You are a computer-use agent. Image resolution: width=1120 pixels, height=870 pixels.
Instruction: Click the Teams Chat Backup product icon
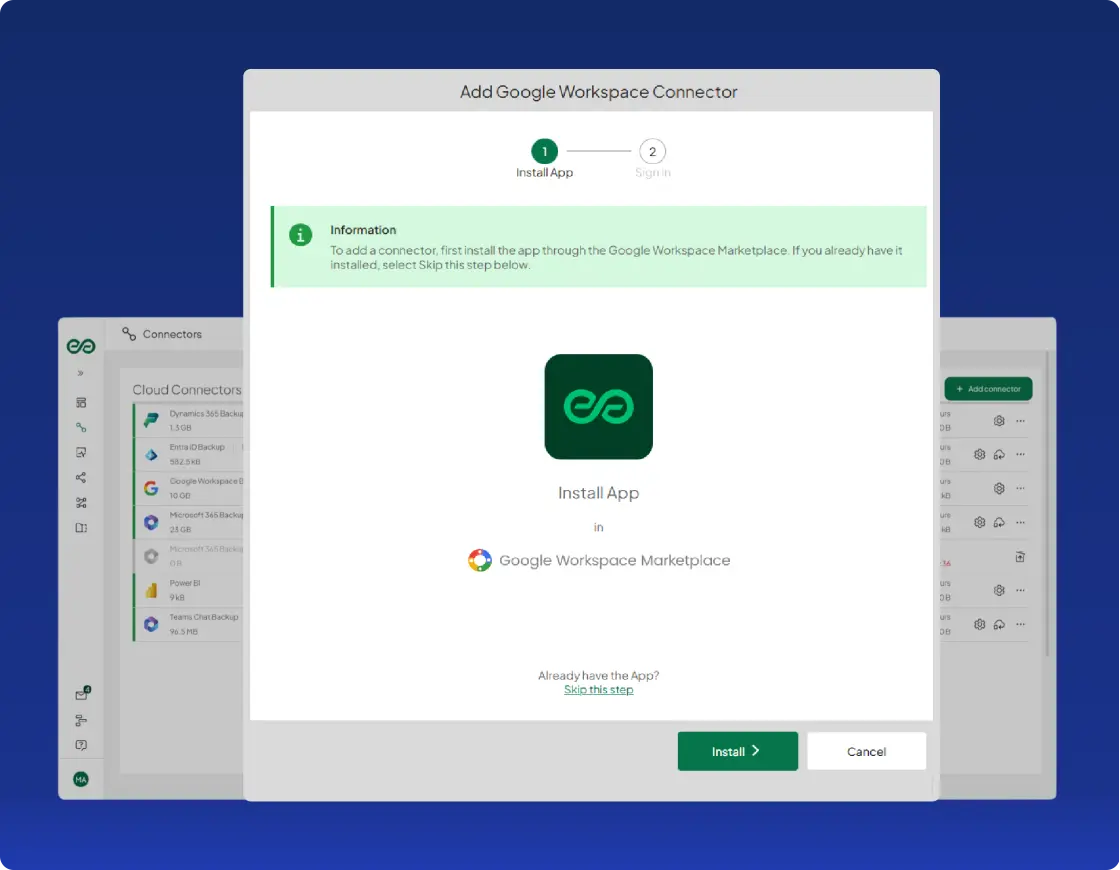tap(151, 624)
